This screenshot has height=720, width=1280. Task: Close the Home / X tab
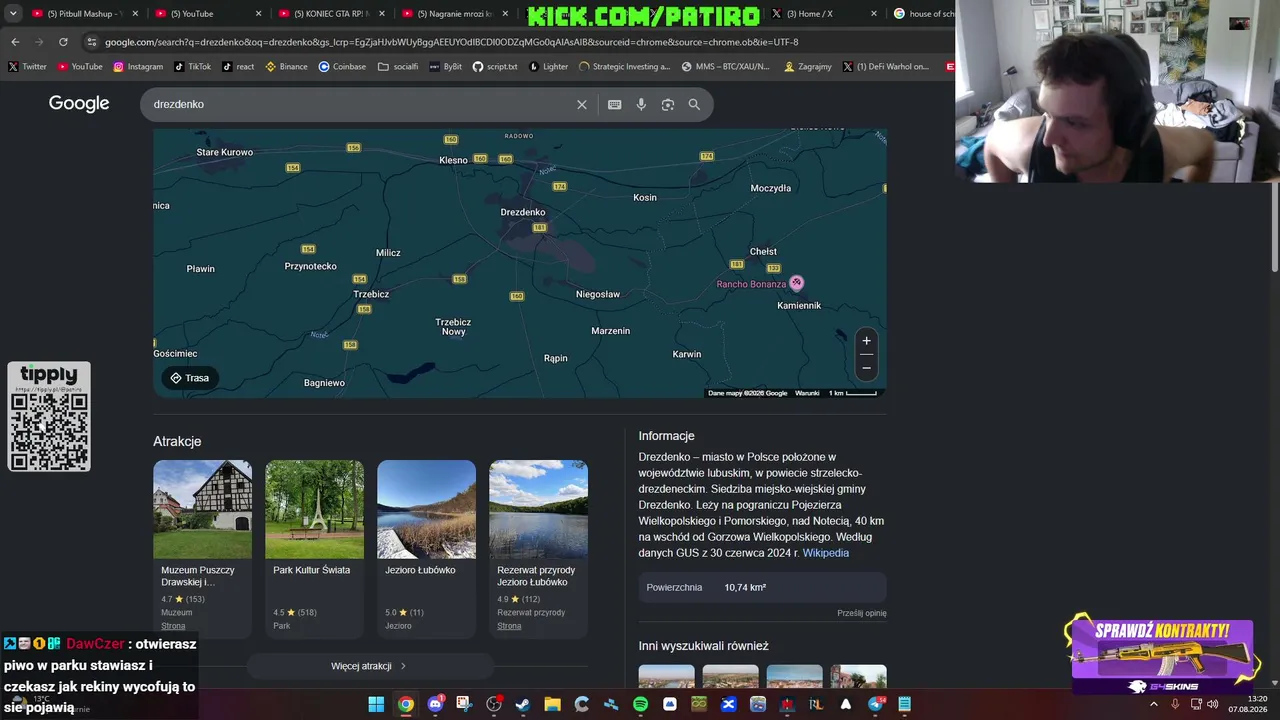[x=874, y=14]
